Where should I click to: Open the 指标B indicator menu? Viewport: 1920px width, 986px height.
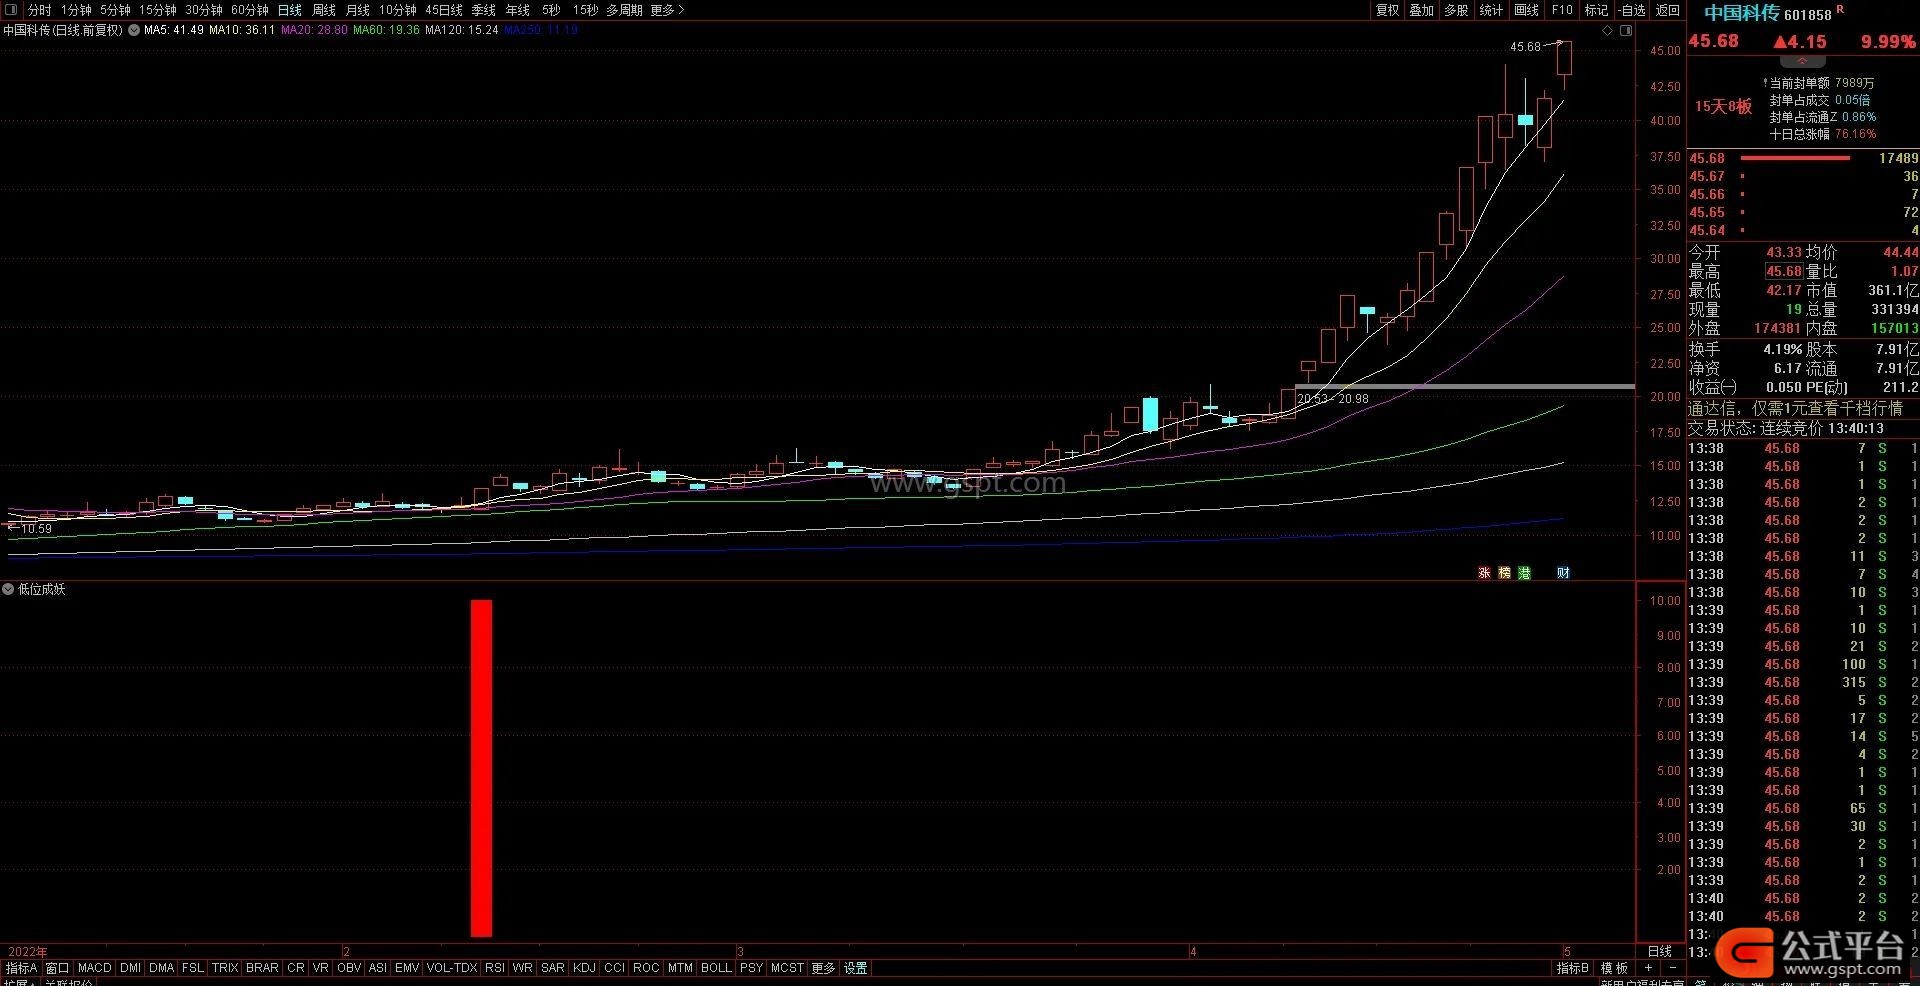[x=1573, y=968]
